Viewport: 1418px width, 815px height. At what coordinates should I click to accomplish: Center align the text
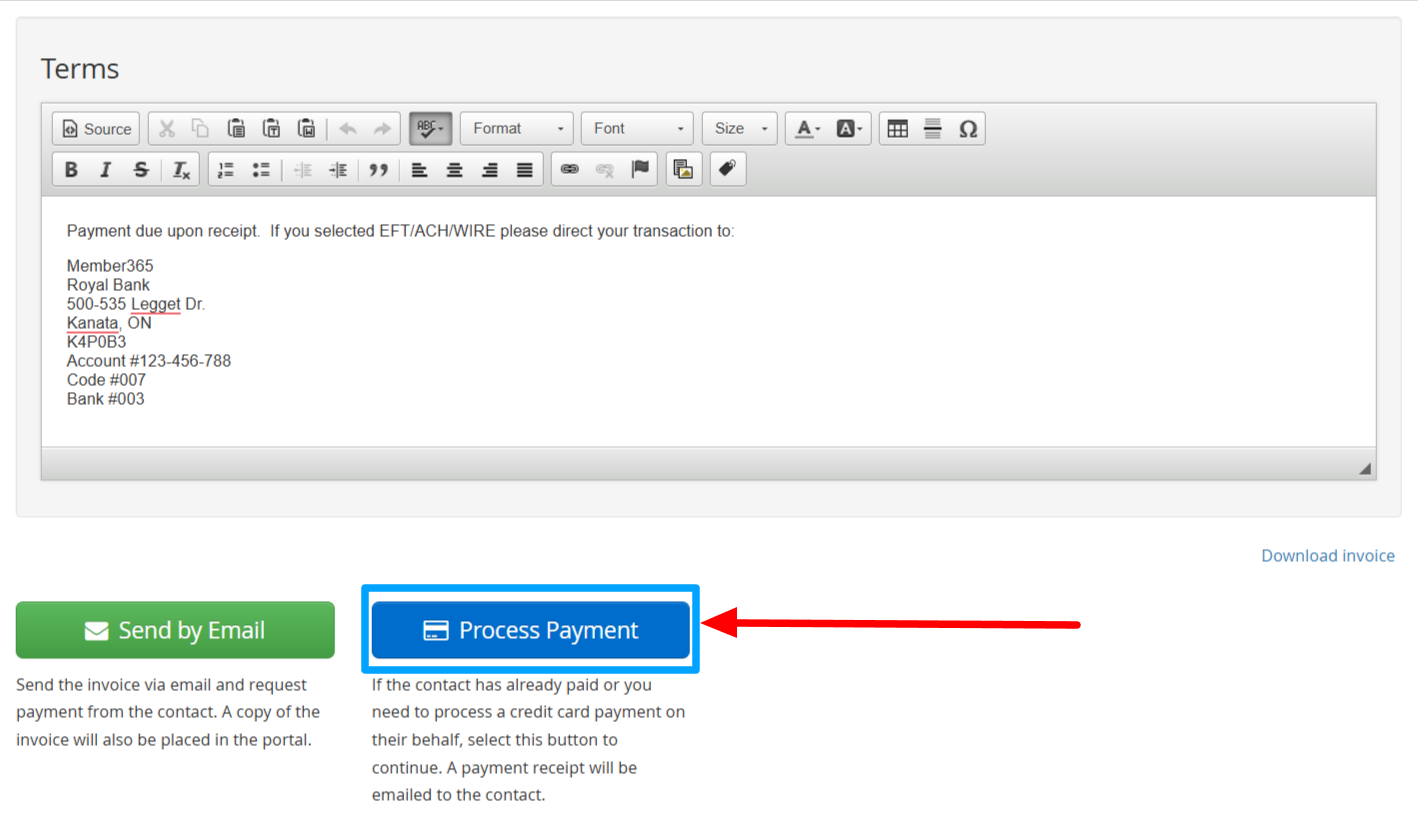coord(454,170)
